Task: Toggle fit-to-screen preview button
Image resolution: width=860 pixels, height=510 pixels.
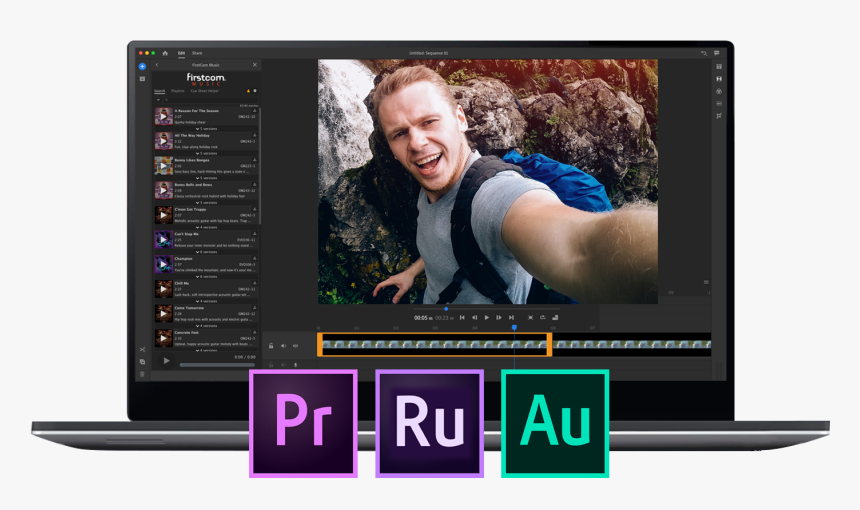Action: [x=530, y=318]
